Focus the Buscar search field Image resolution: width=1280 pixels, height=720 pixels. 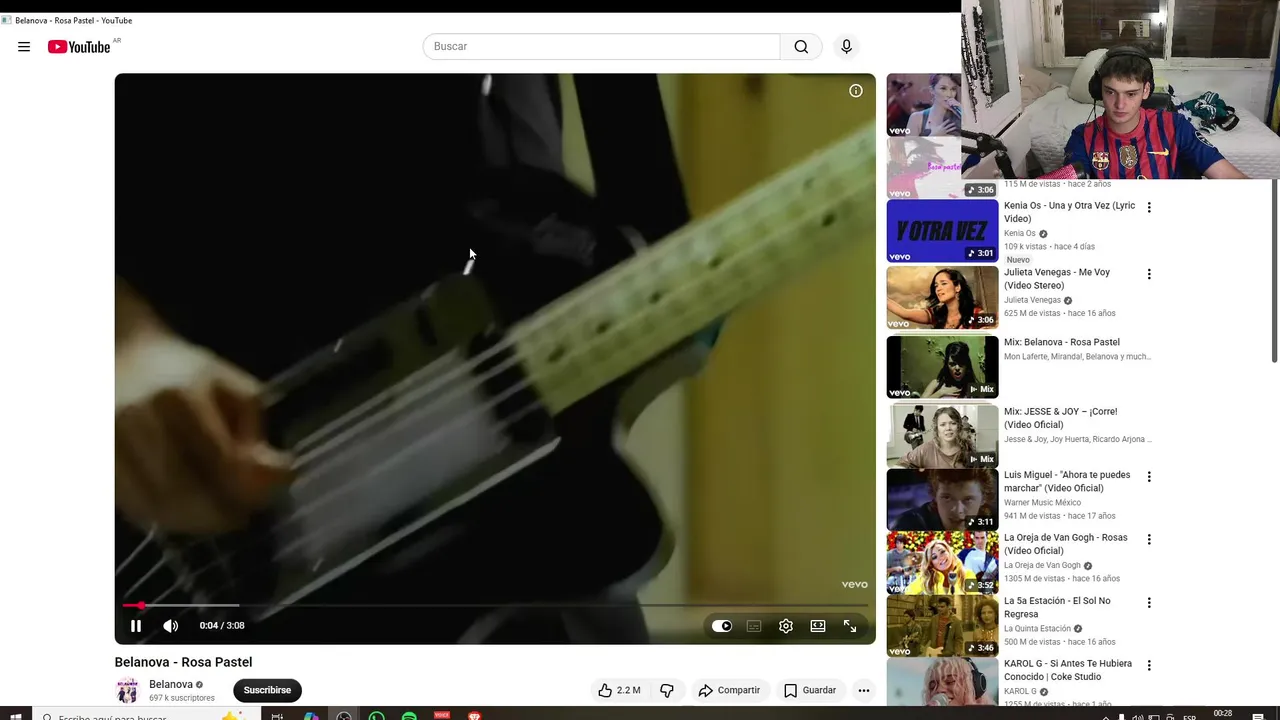coord(602,46)
